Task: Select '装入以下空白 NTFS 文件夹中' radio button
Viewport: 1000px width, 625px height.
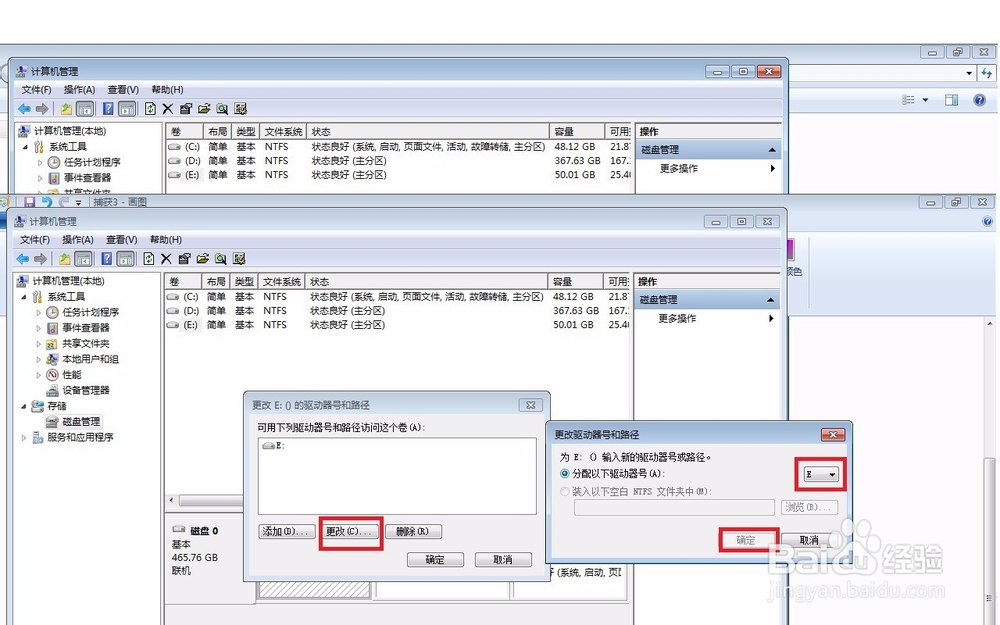Action: [x=564, y=492]
